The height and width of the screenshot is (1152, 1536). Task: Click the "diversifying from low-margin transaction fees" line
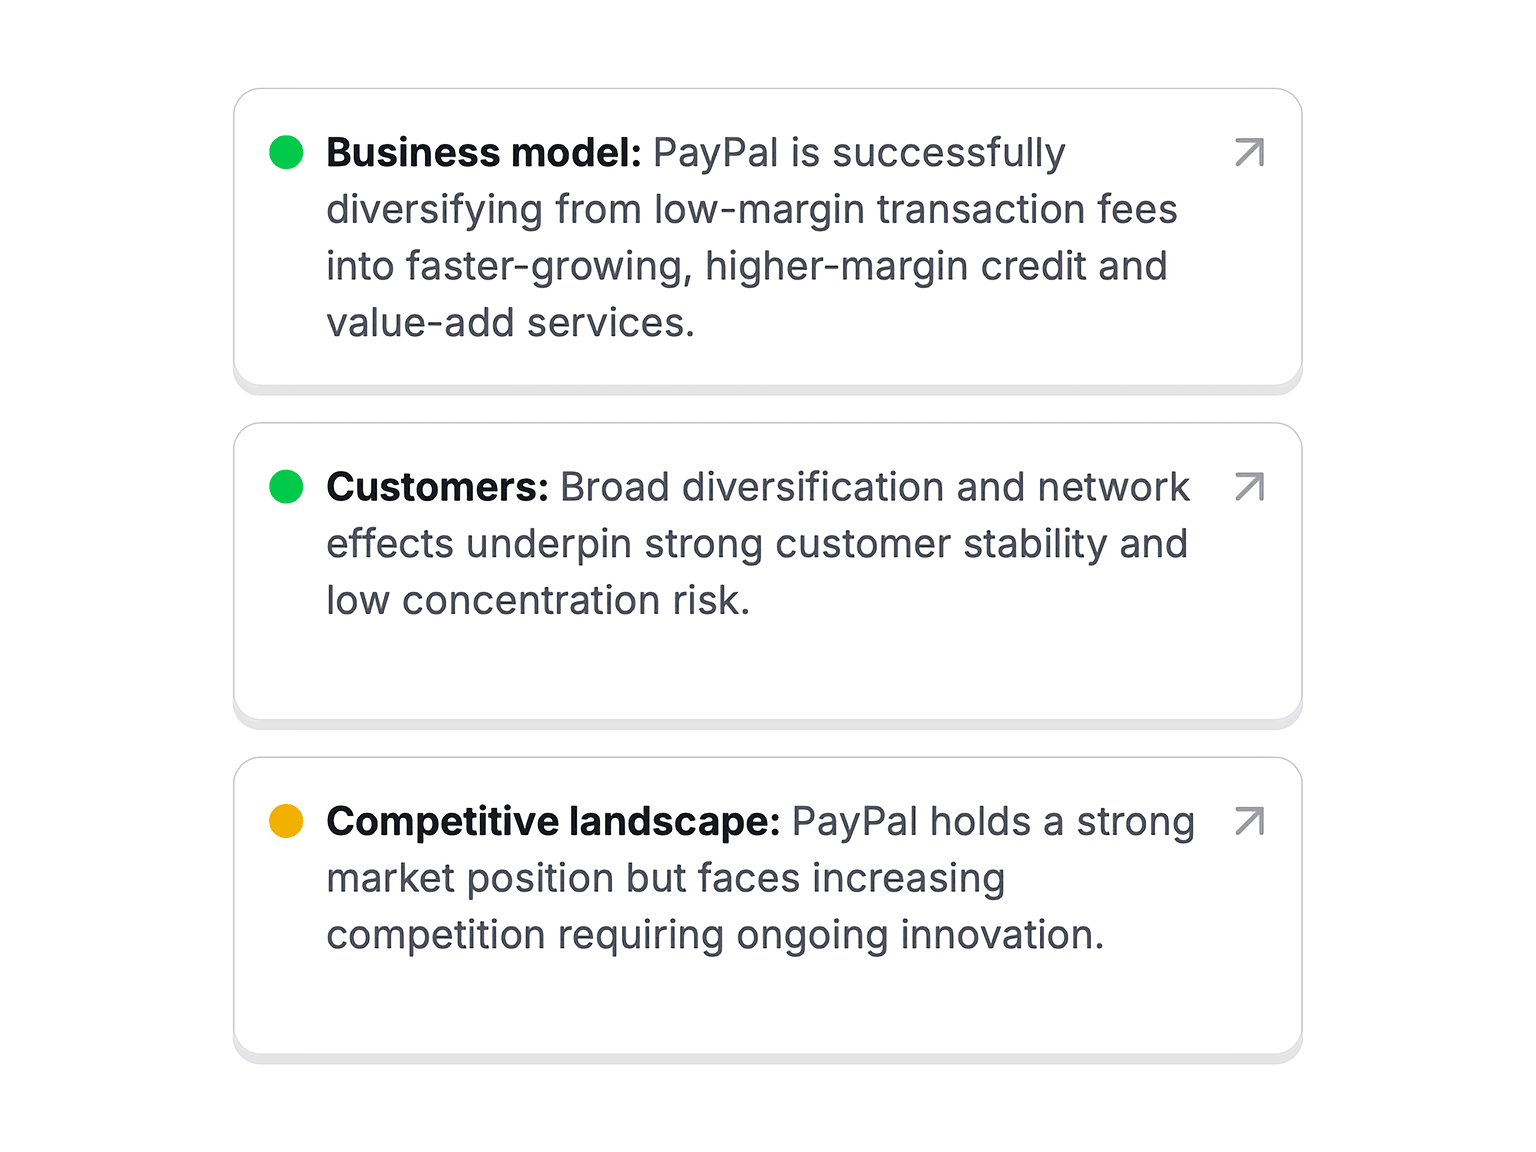click(751, 210)
